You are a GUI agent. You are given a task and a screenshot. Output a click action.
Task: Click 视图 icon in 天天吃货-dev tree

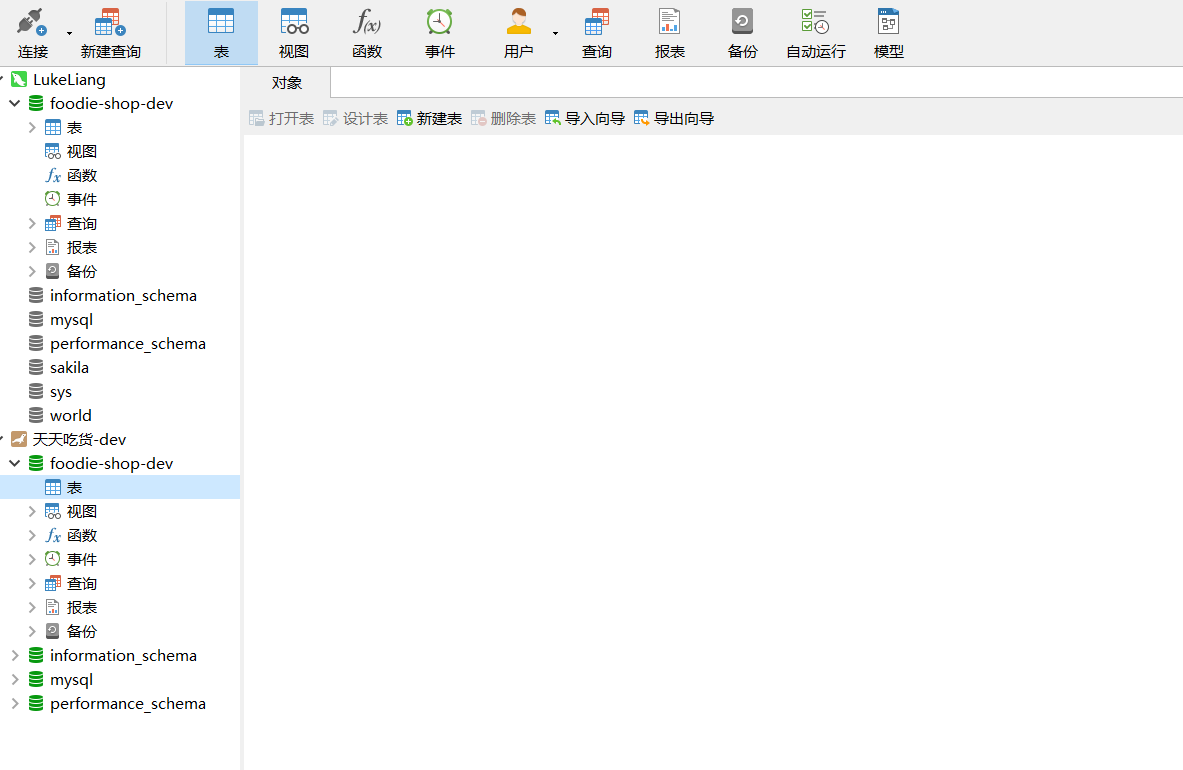tap(53, 511)
